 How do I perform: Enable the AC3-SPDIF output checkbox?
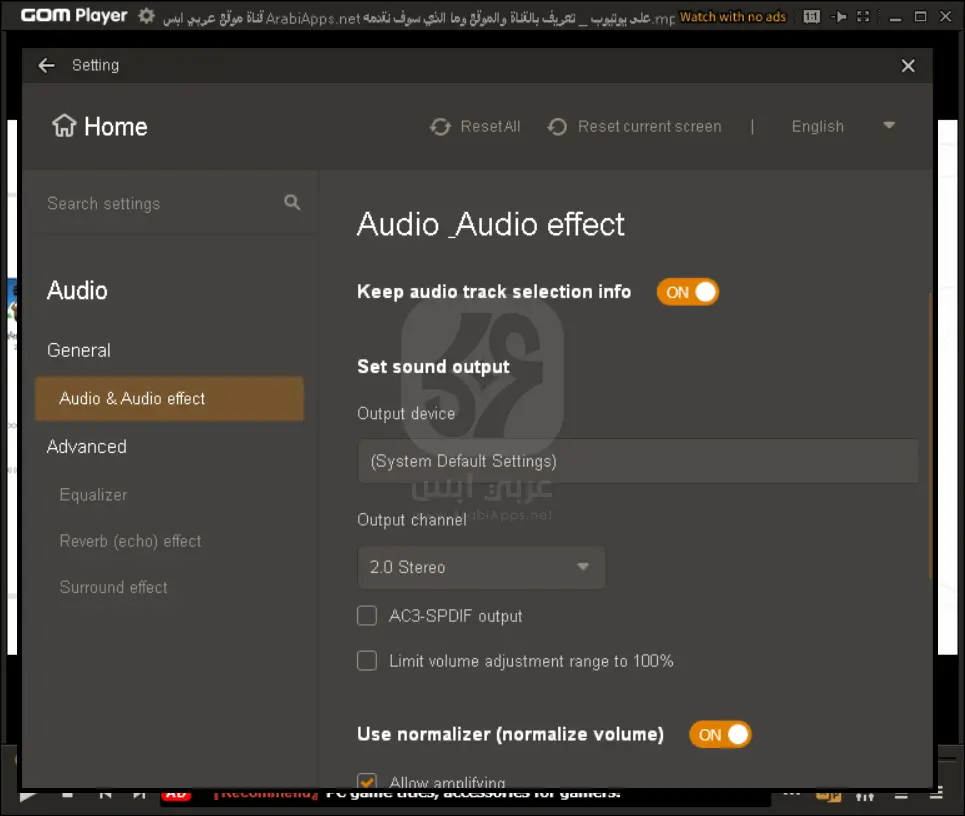[x=367, y=616]
